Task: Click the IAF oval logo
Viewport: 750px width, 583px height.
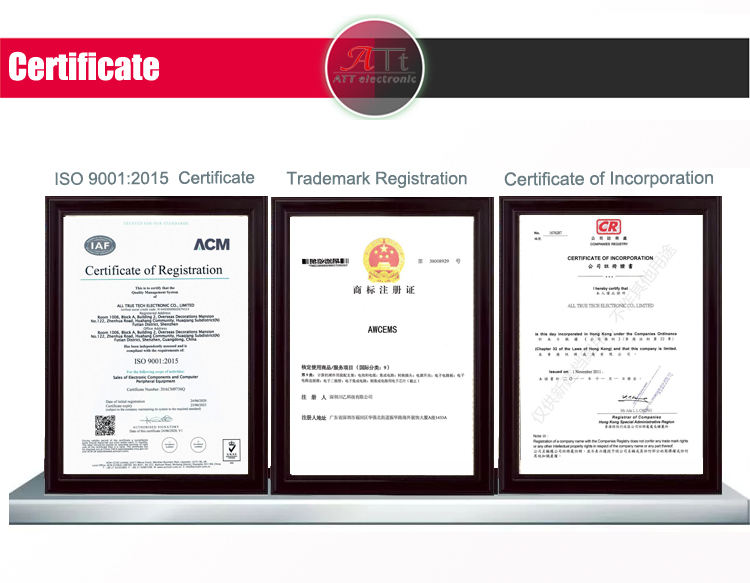Action: (x=100, y=245)
